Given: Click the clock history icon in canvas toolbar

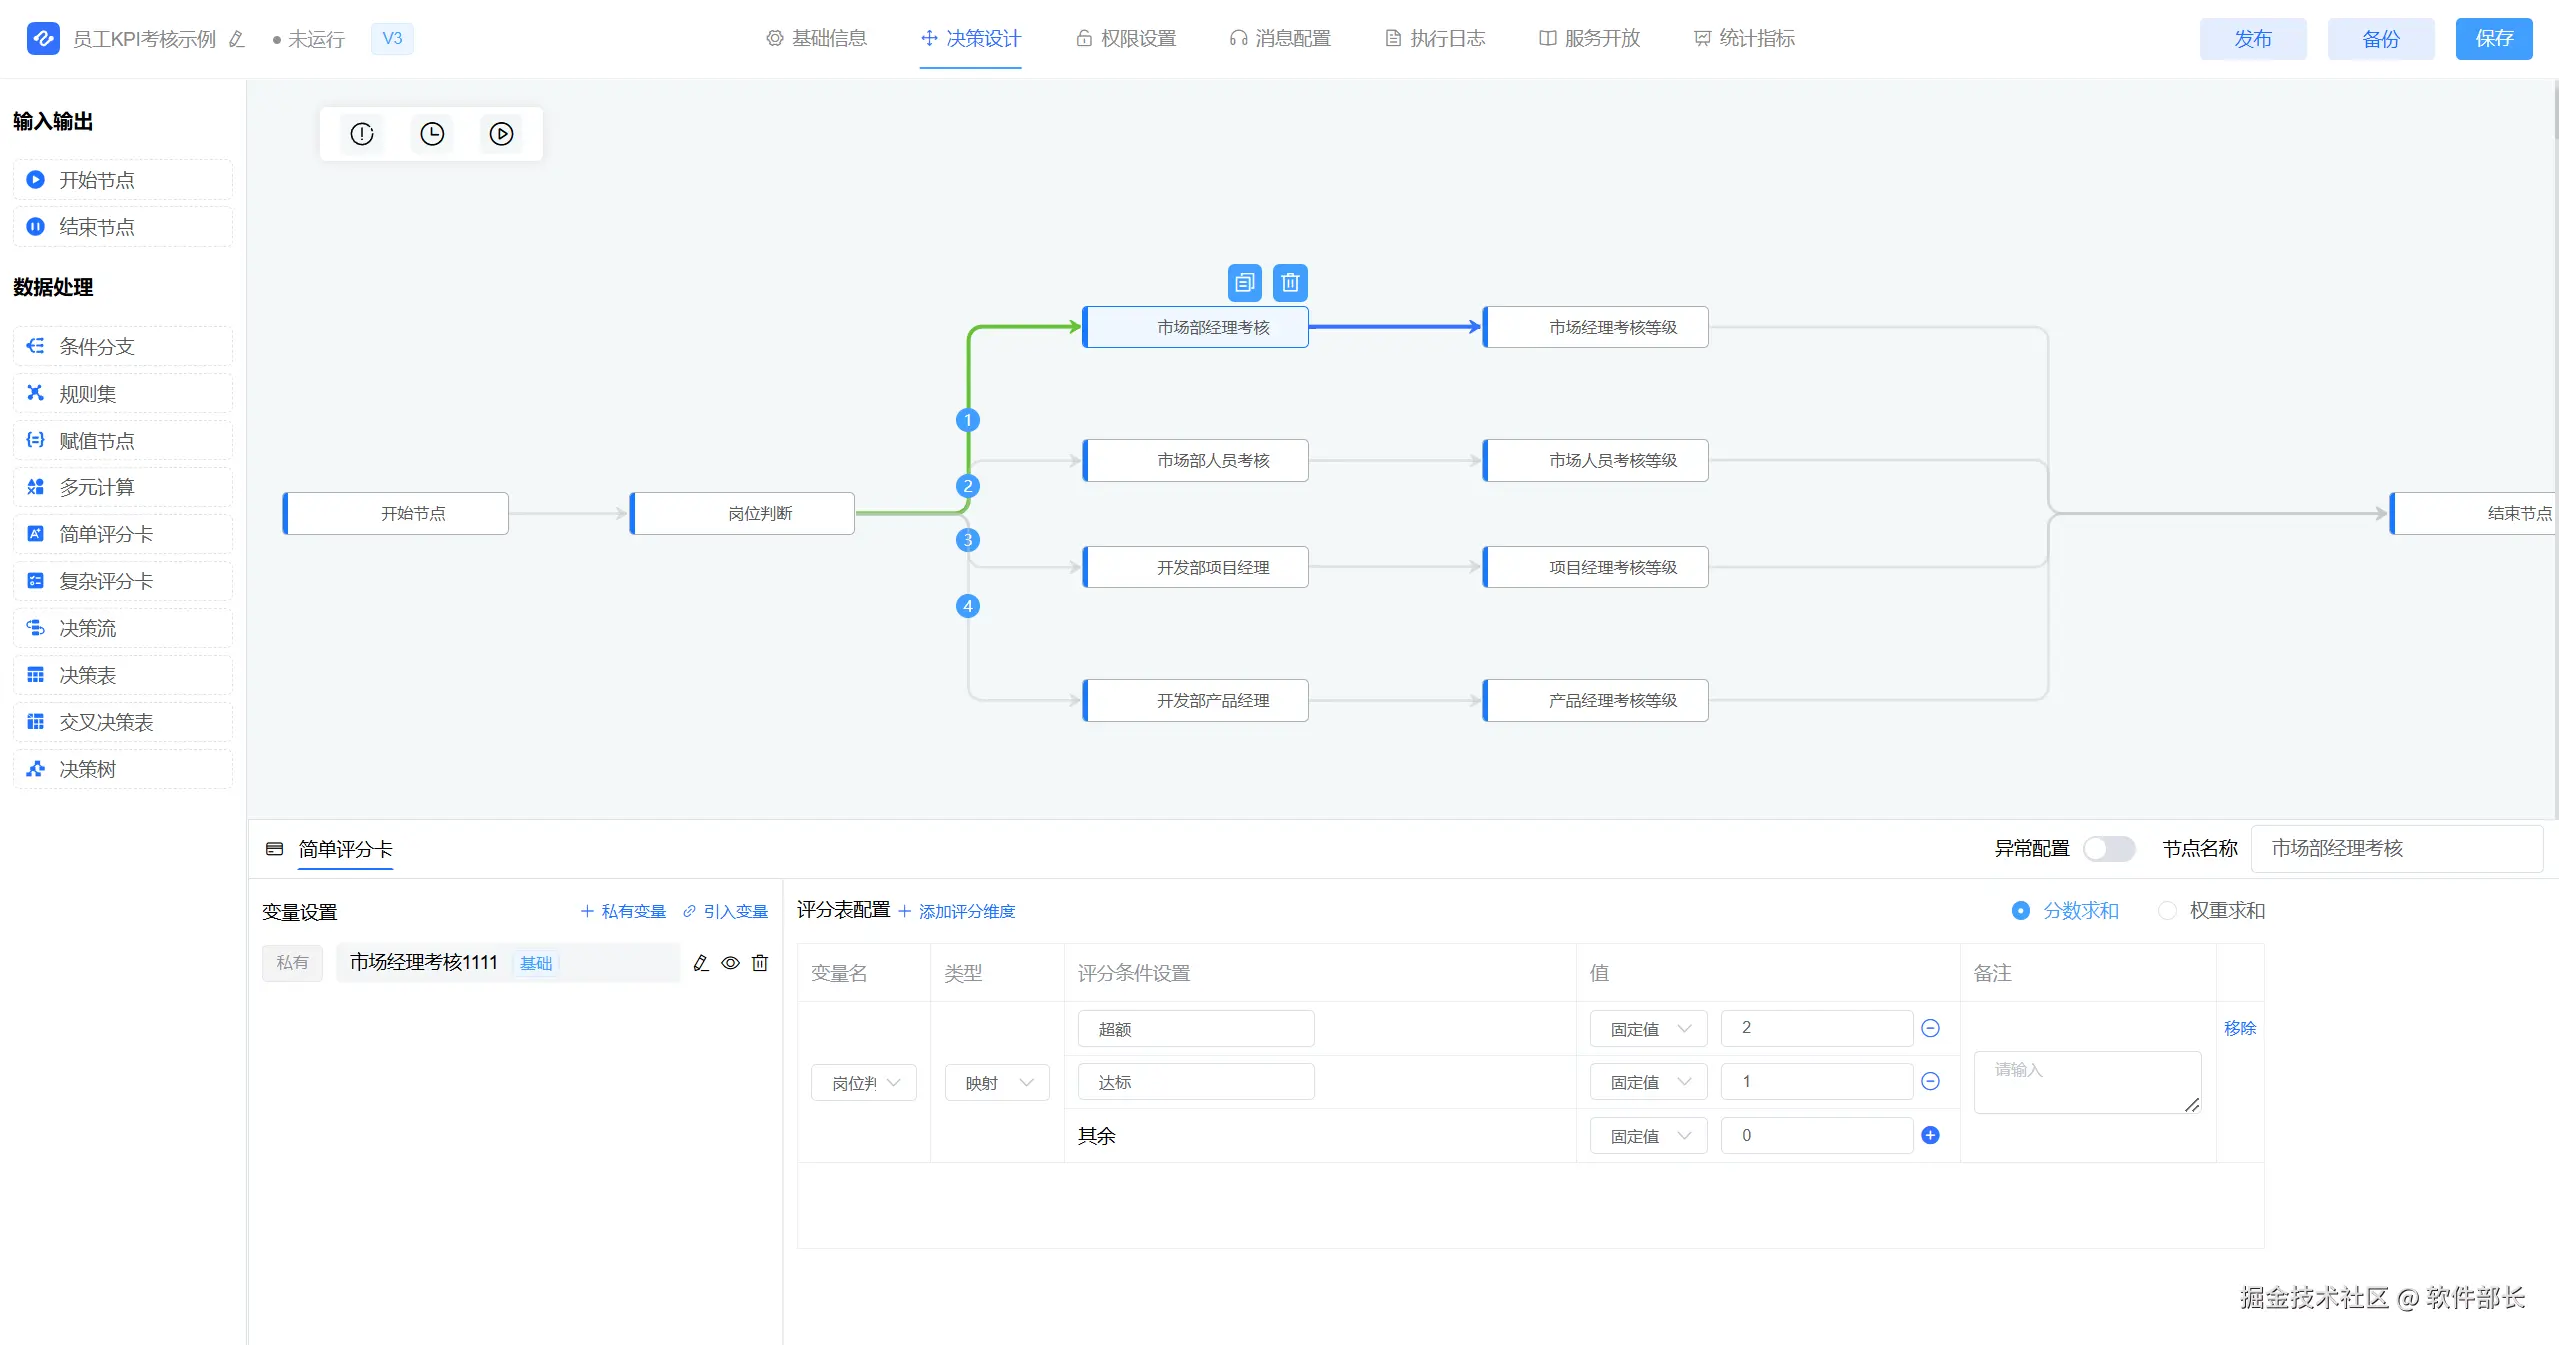Looking at the screenshot, I should tap(432, 134).
